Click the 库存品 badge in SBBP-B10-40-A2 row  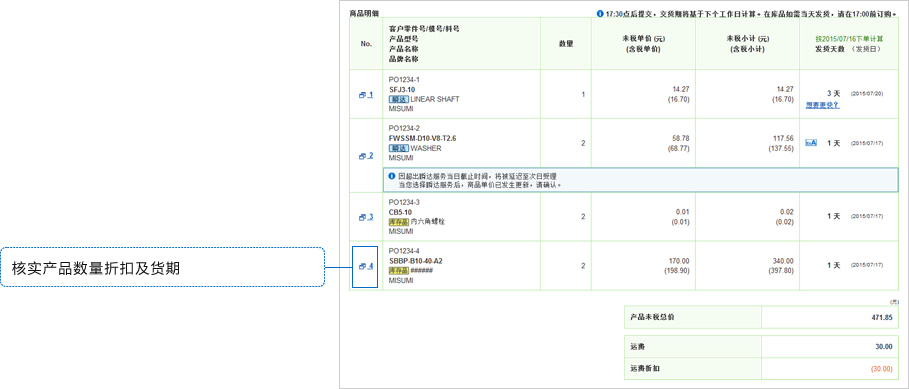[x=399, y=271]
